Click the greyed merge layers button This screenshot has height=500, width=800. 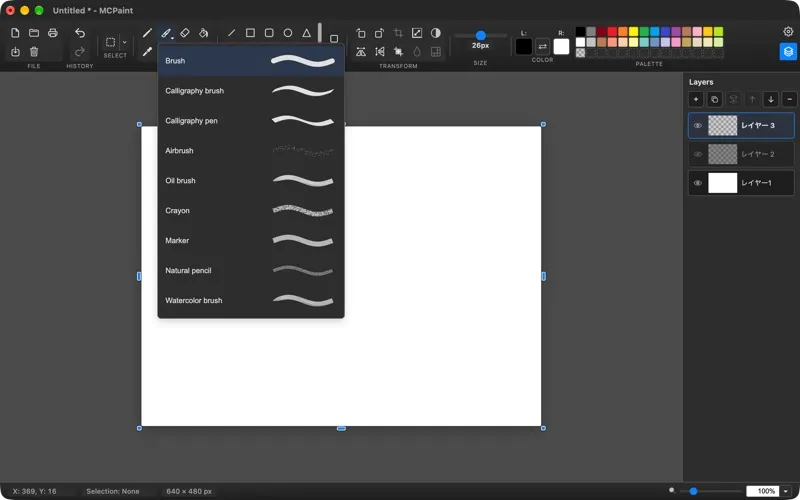[x=733, y=99]
